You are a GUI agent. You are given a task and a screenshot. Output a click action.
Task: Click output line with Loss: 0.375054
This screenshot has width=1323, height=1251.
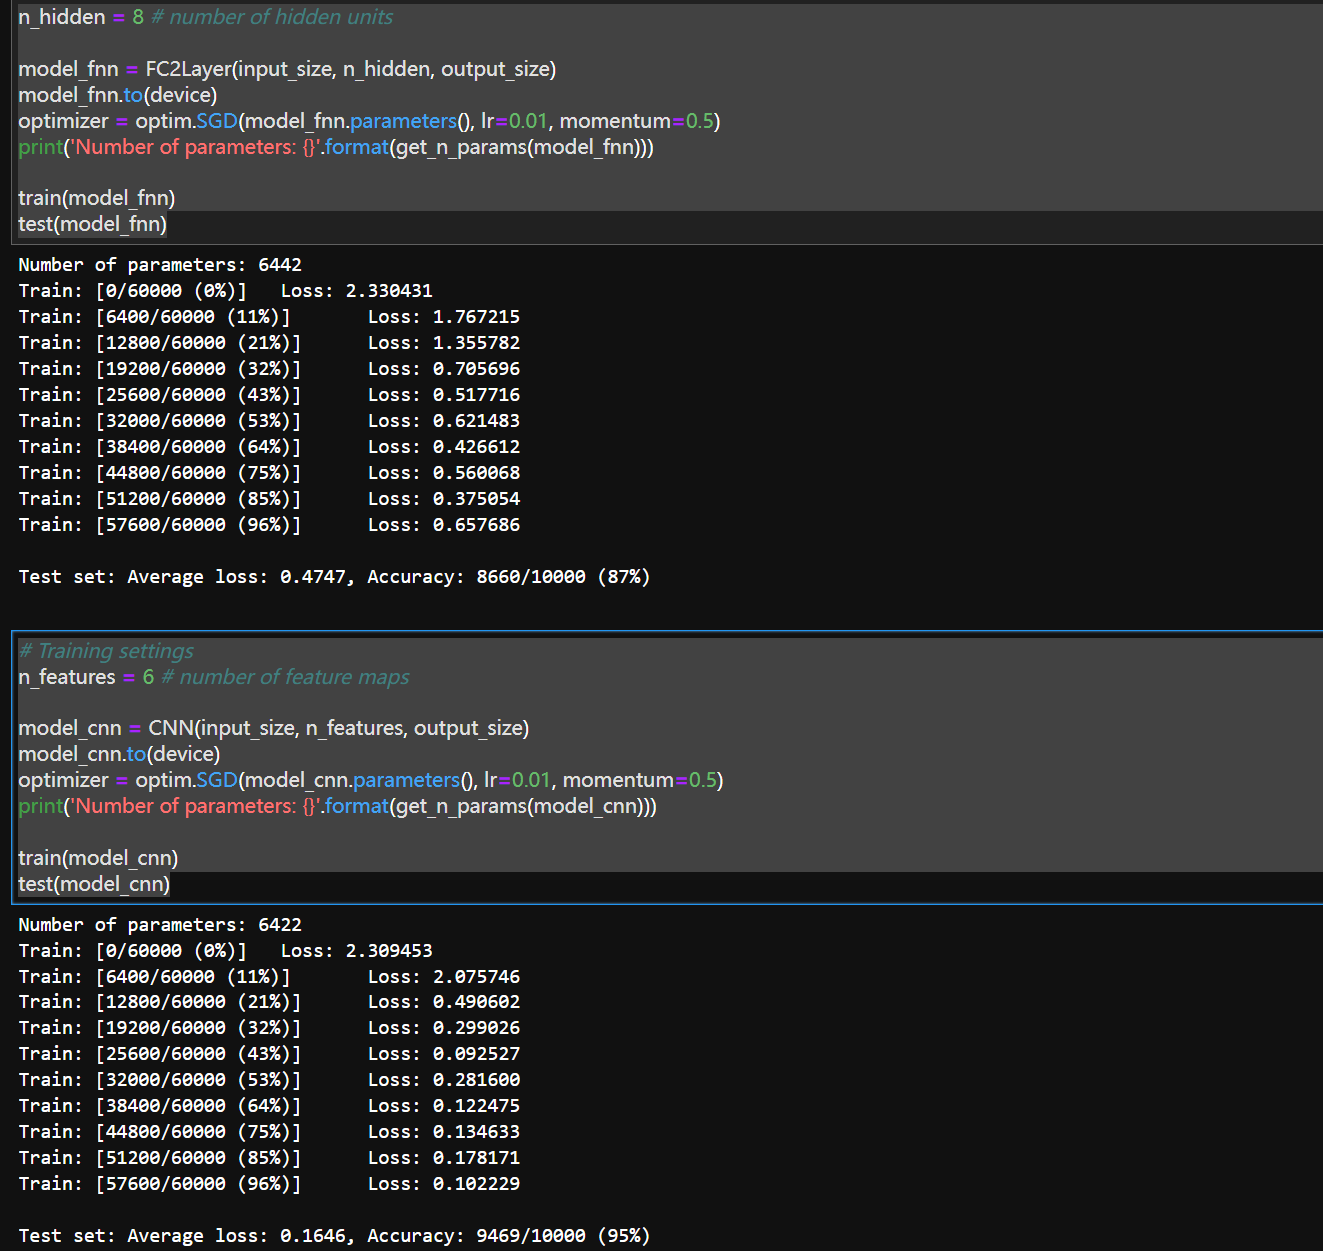tap(269, 499)
